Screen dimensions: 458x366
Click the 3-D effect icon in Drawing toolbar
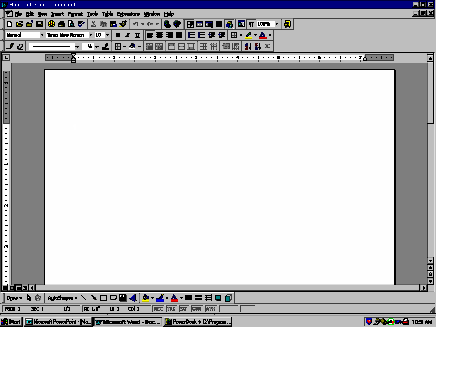coord(228,298)
